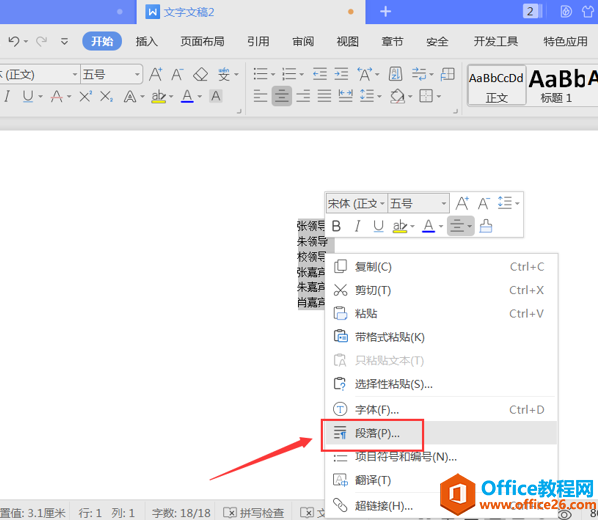Choose 选择性粘贴(S)... from context menu
The image size is (603, 522).
pyautogui.click(x=441, y=384)
